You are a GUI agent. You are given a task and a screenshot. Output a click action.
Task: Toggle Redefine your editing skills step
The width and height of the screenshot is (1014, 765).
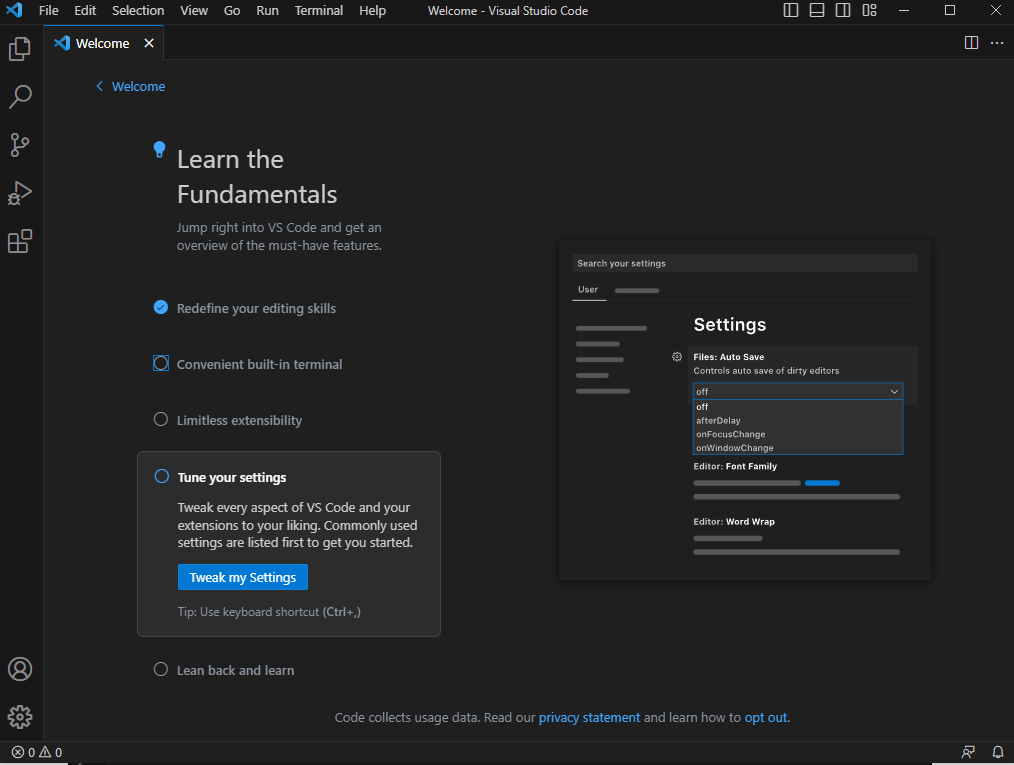pos(160,307)
